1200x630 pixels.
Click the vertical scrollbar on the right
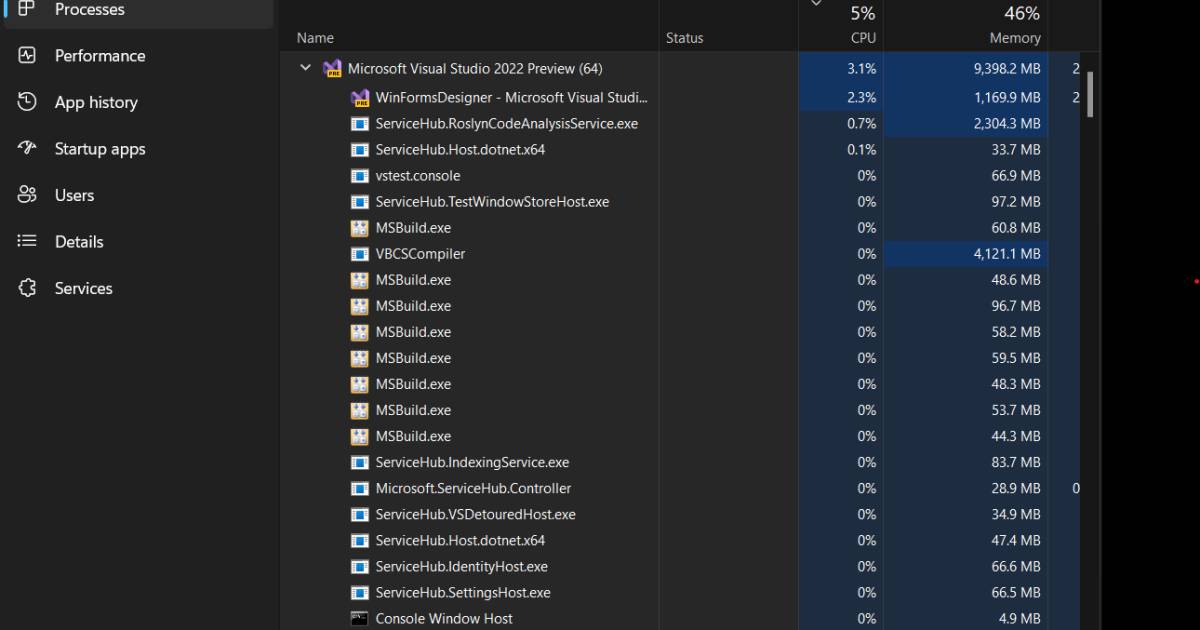click(1090, 95)
